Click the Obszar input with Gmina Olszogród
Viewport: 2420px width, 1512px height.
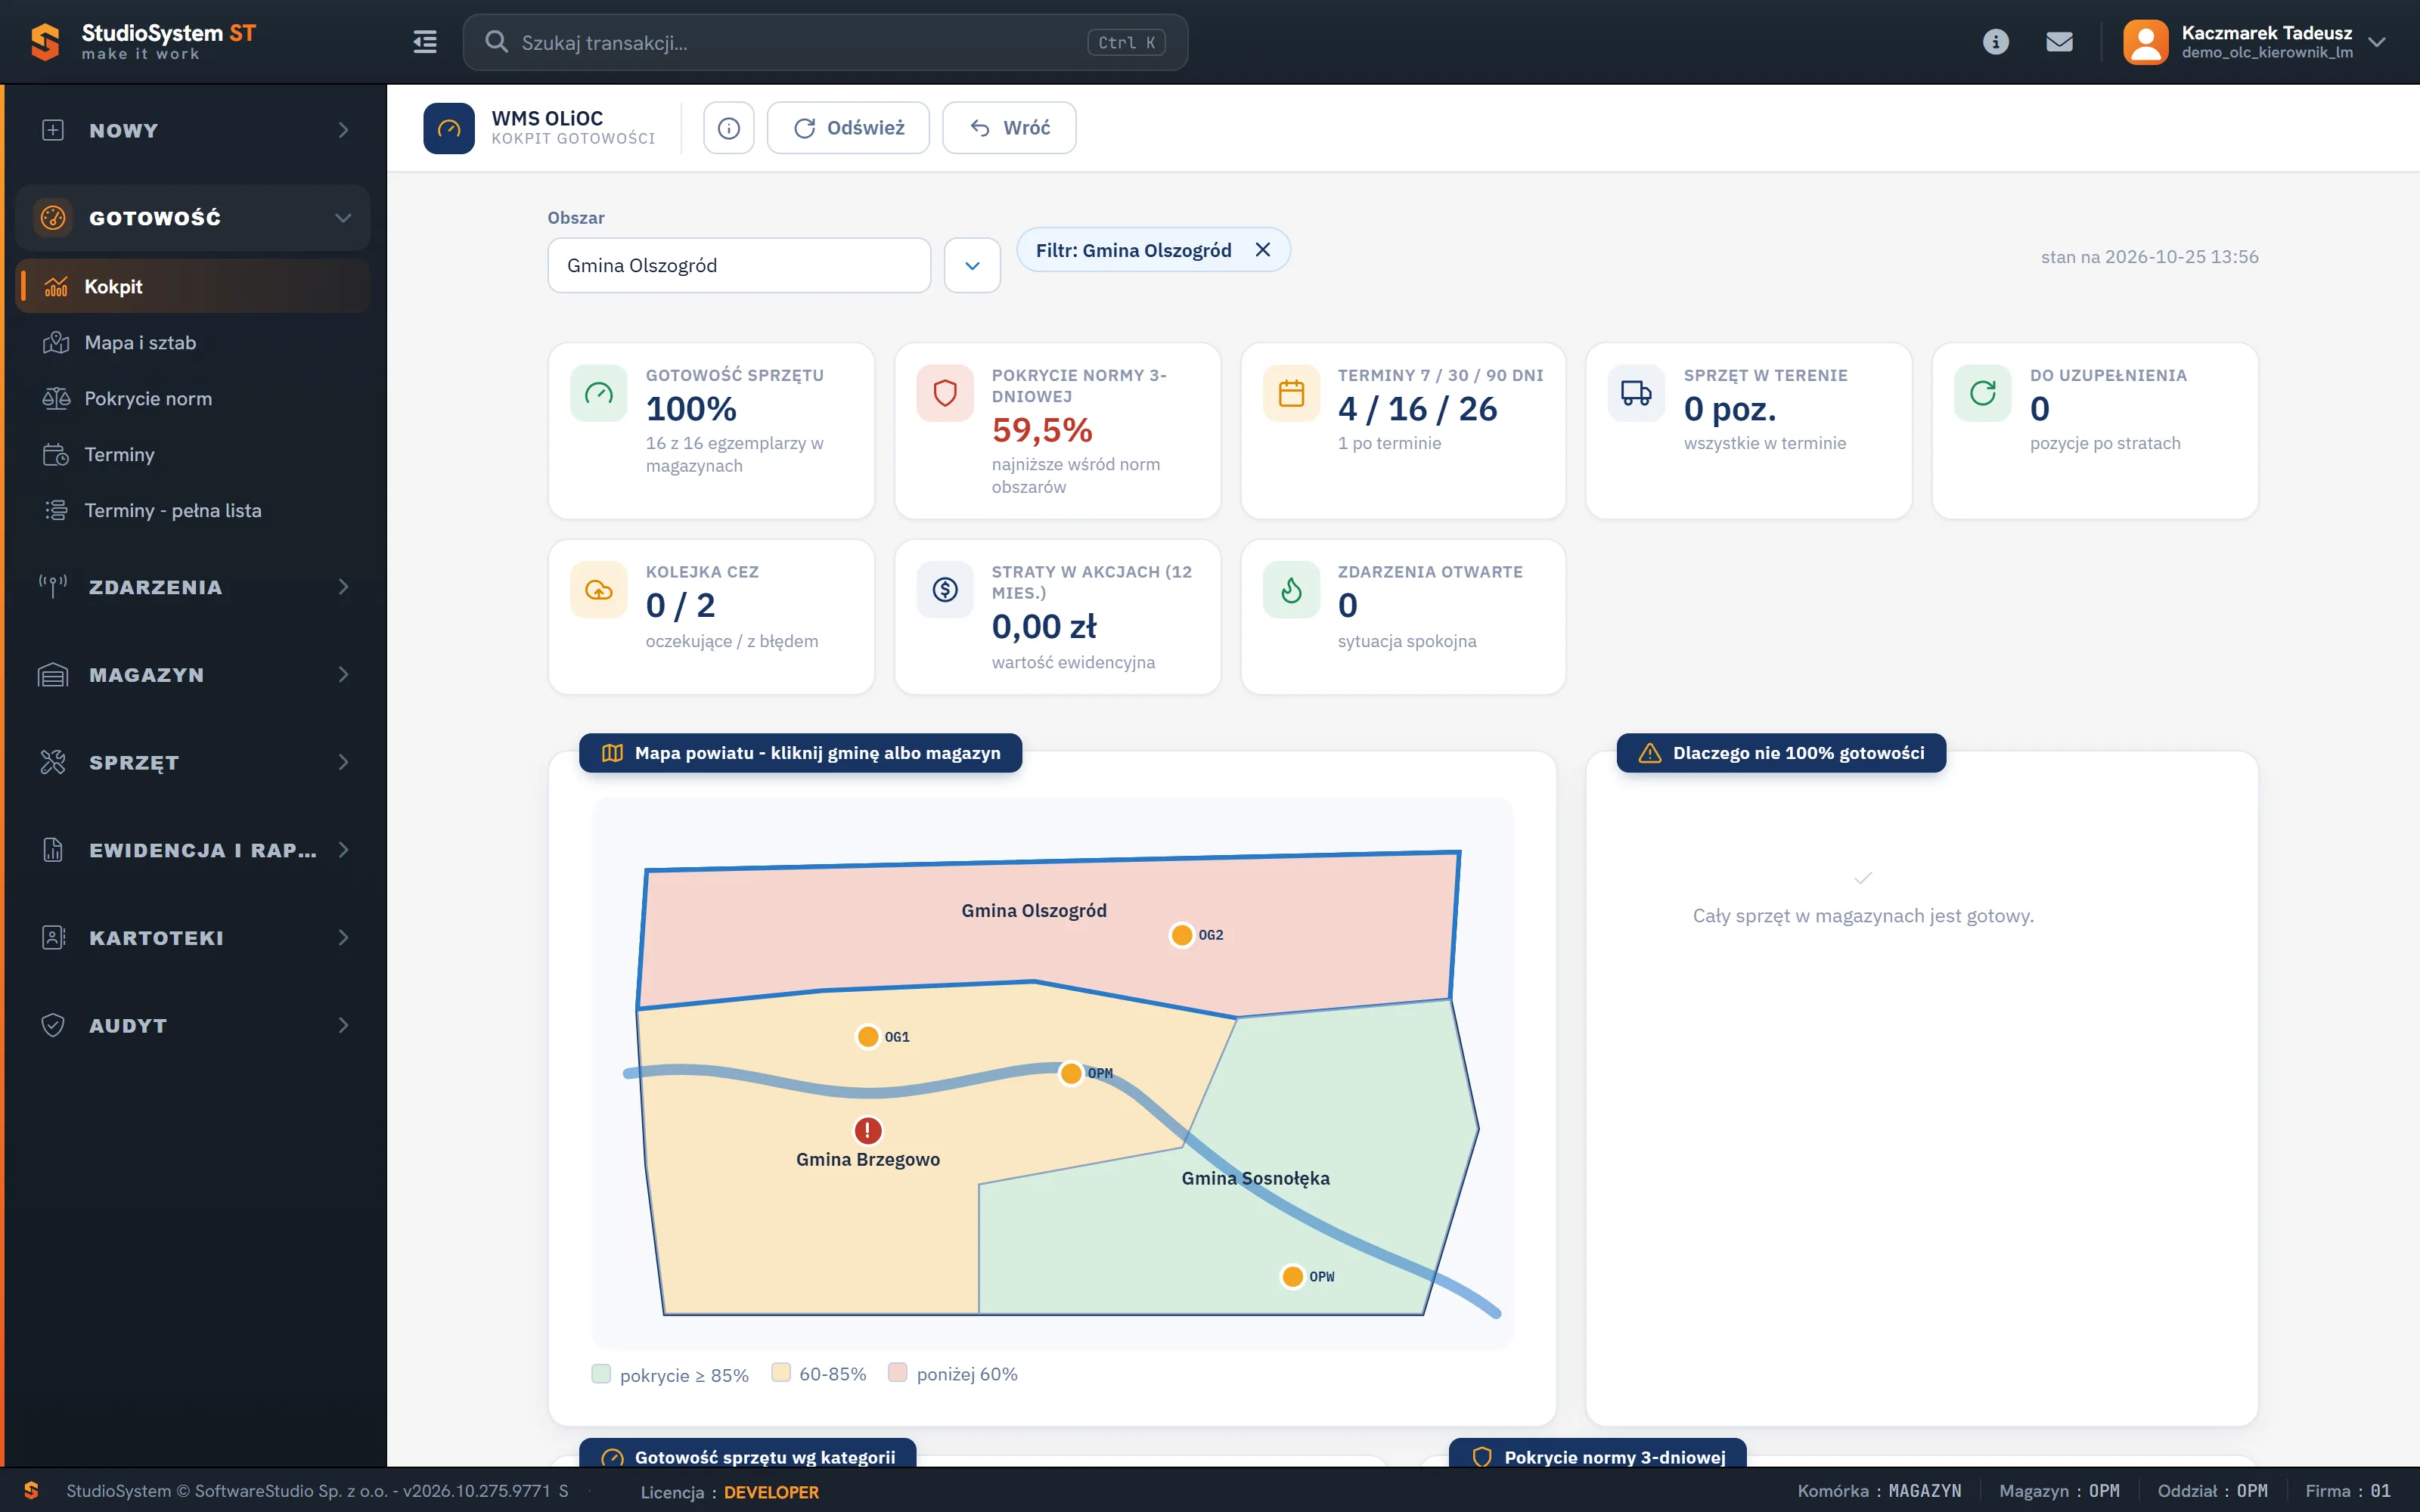[739, 266]
